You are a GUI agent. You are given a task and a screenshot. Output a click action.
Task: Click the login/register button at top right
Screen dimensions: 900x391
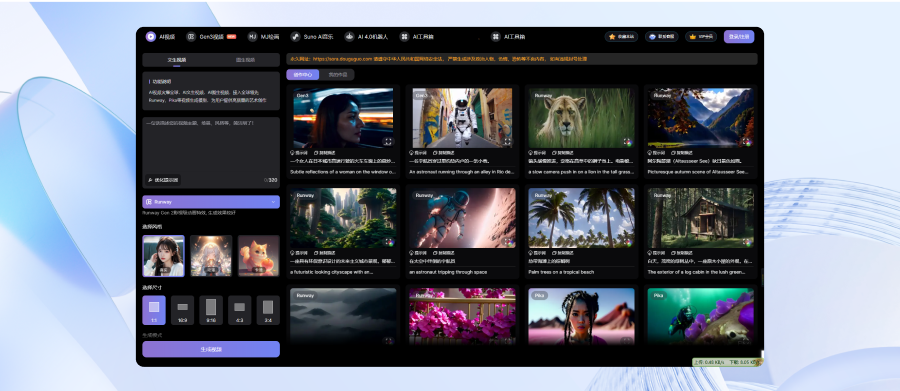coord(739,37)
